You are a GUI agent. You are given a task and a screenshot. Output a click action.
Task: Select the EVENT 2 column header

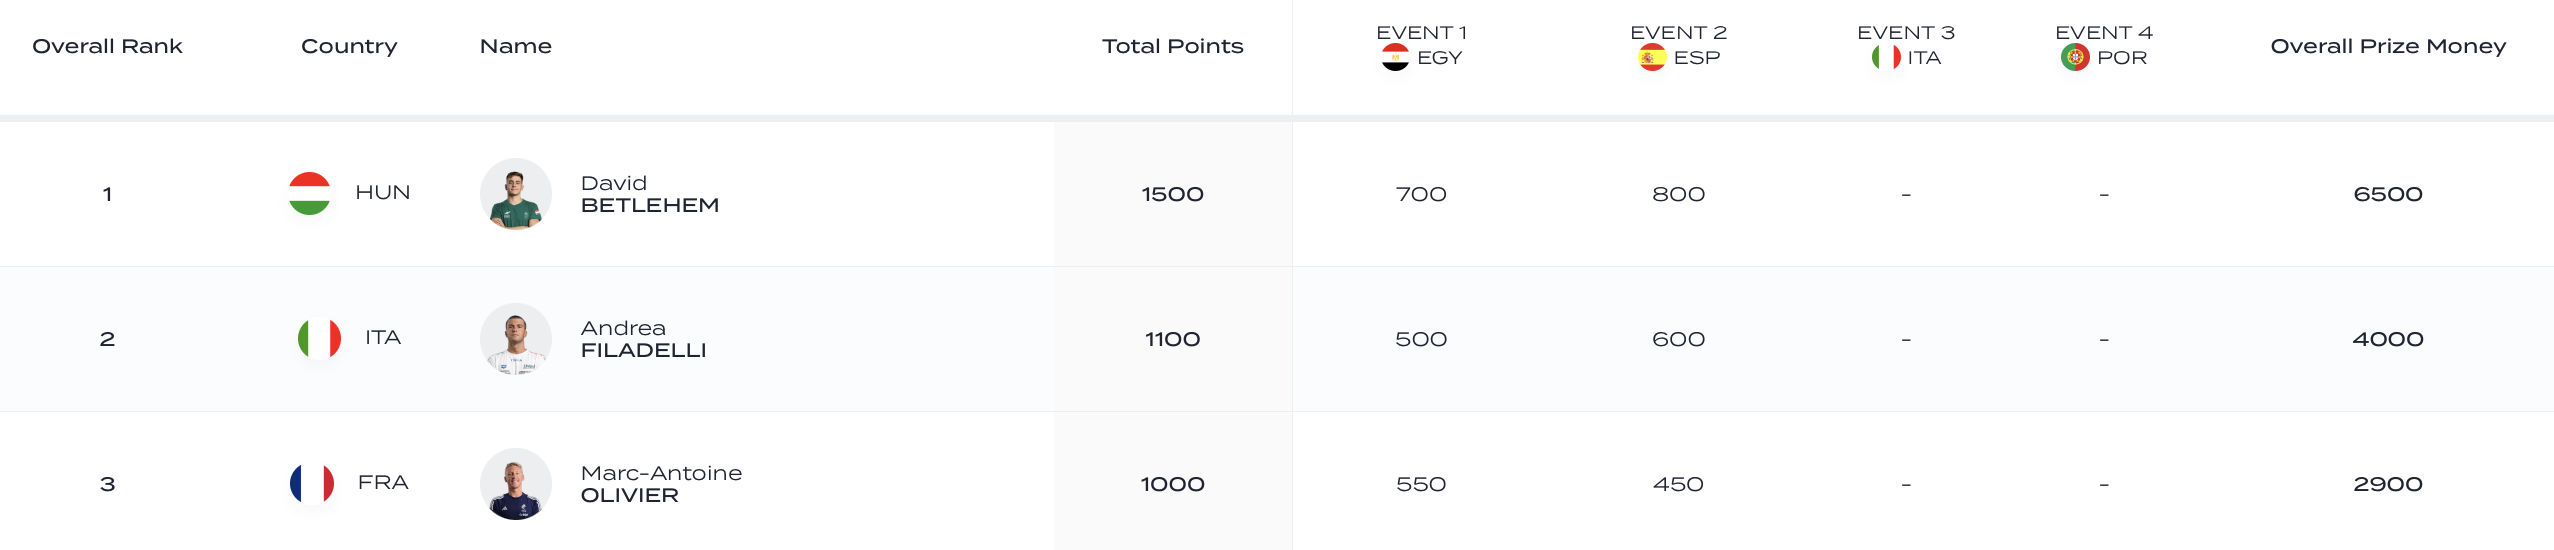coord(1678,33)
